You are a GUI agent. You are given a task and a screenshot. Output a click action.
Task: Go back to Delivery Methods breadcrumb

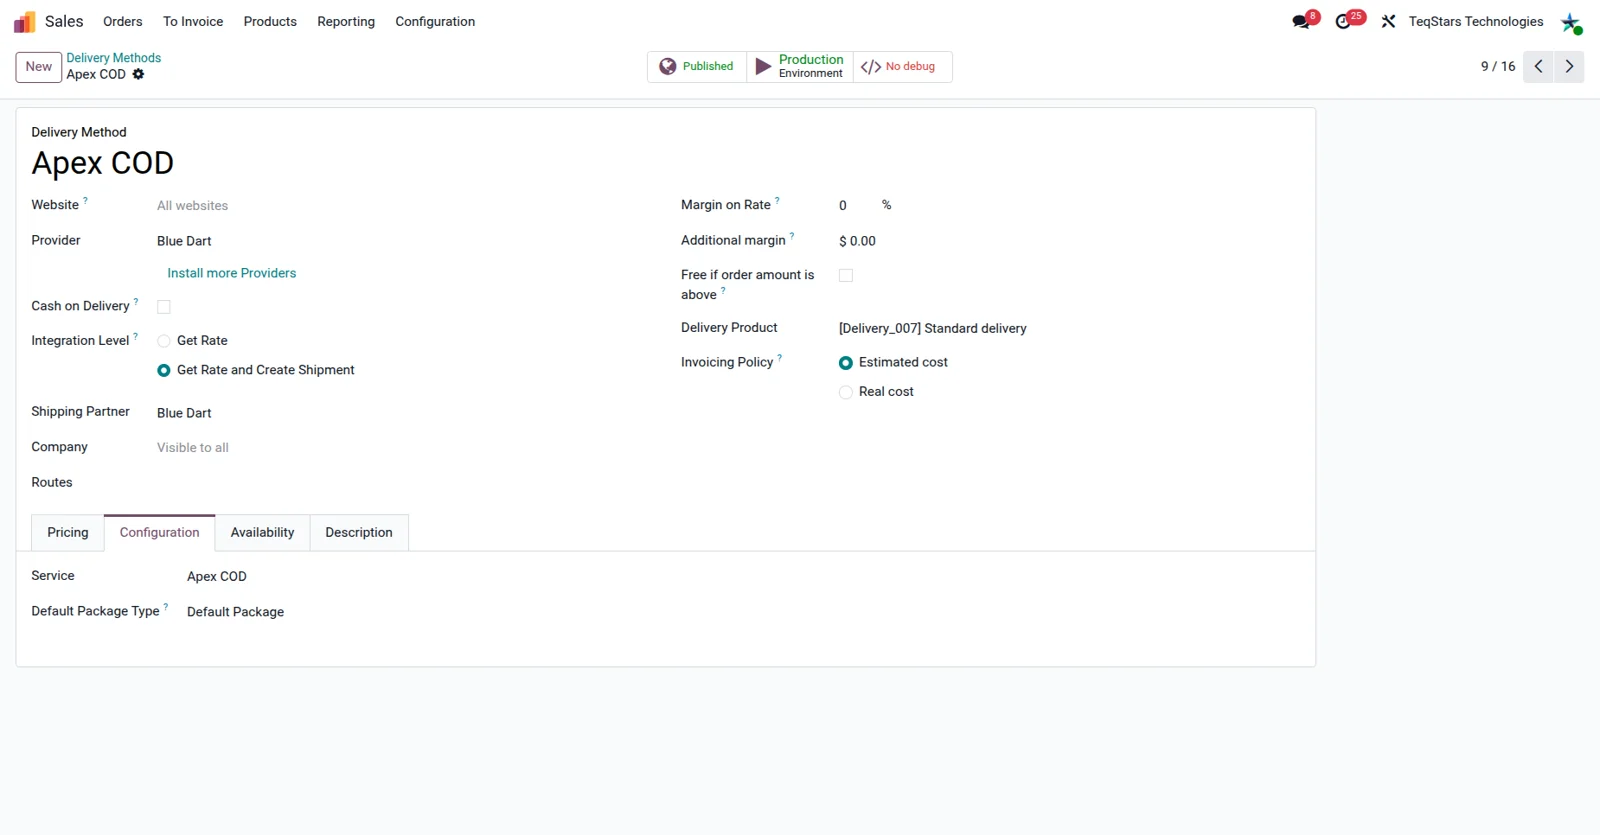click(114, 58)
